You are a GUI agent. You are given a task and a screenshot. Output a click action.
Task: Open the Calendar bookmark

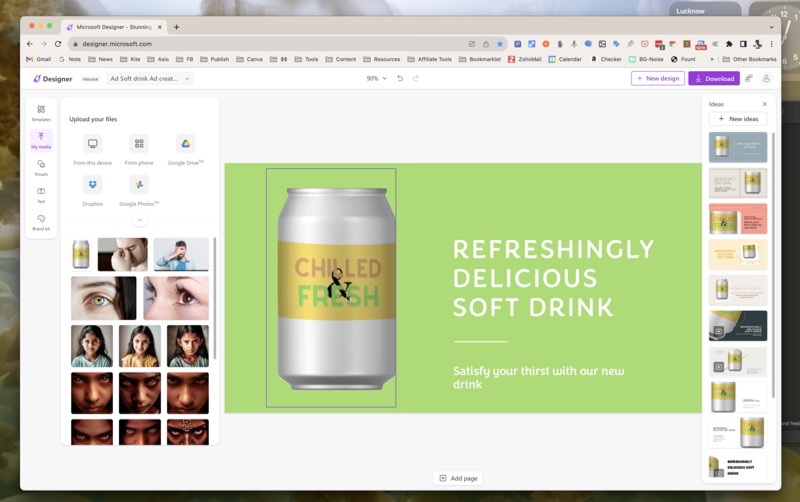(x=565, y=59)
